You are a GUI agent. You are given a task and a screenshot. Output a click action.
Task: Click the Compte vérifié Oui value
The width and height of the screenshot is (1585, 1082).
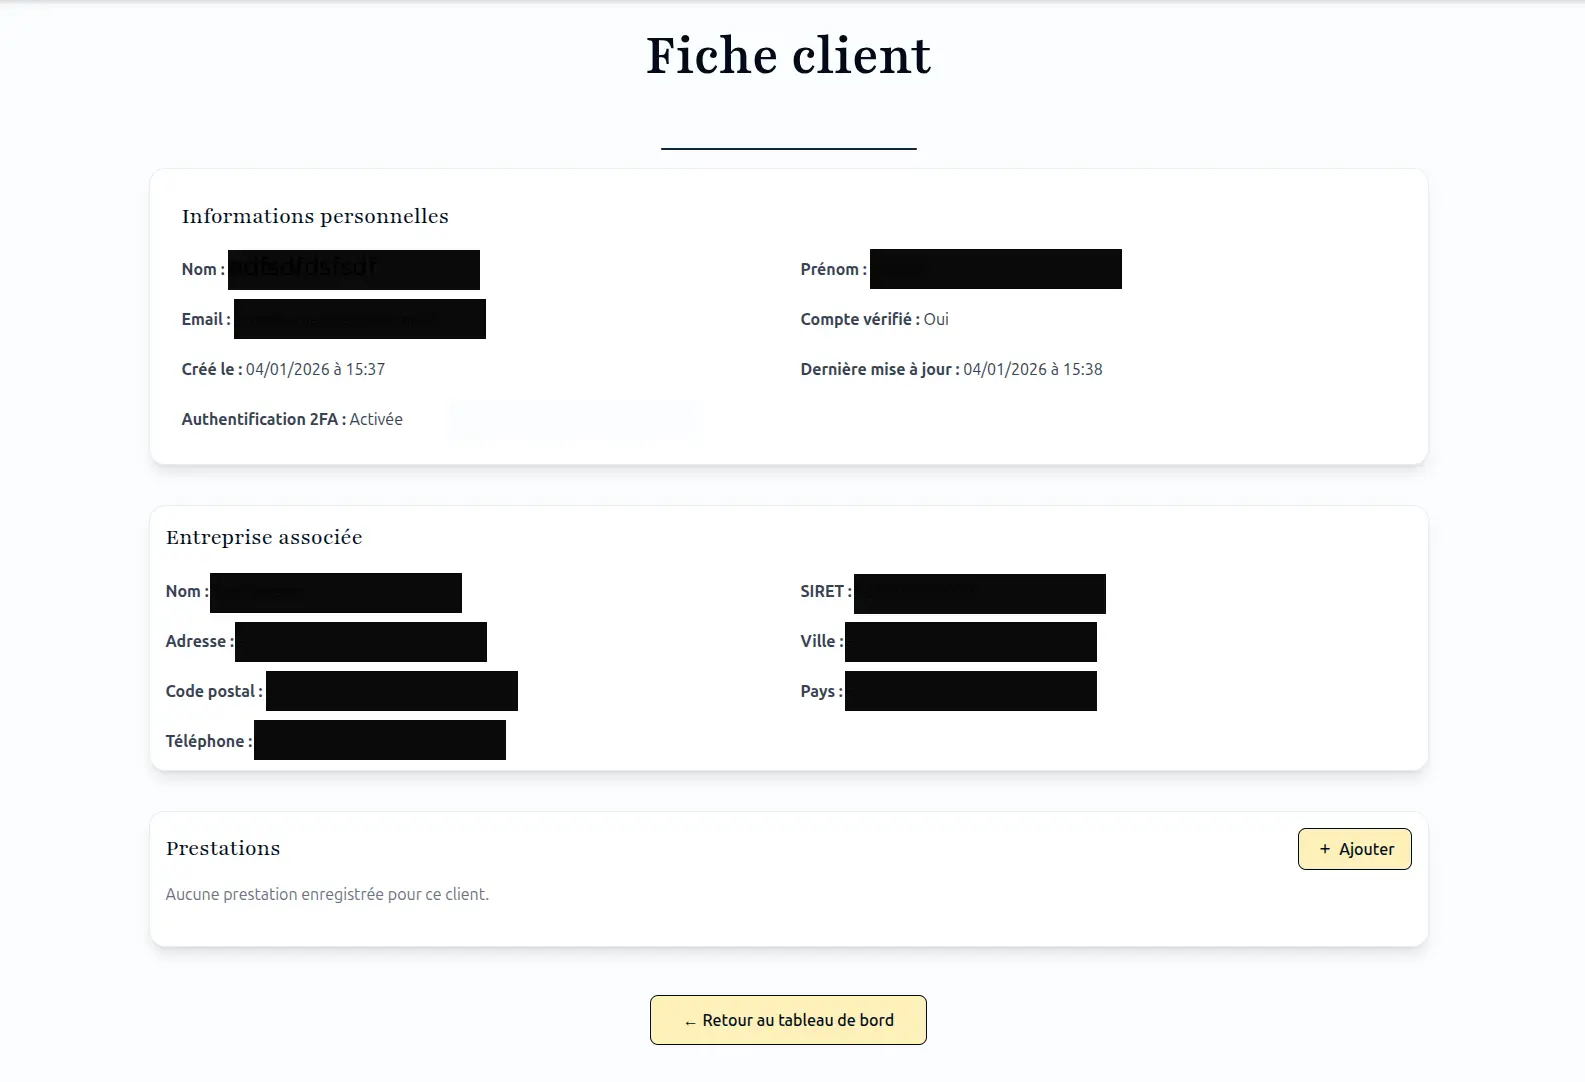click(x=935, y=319)
